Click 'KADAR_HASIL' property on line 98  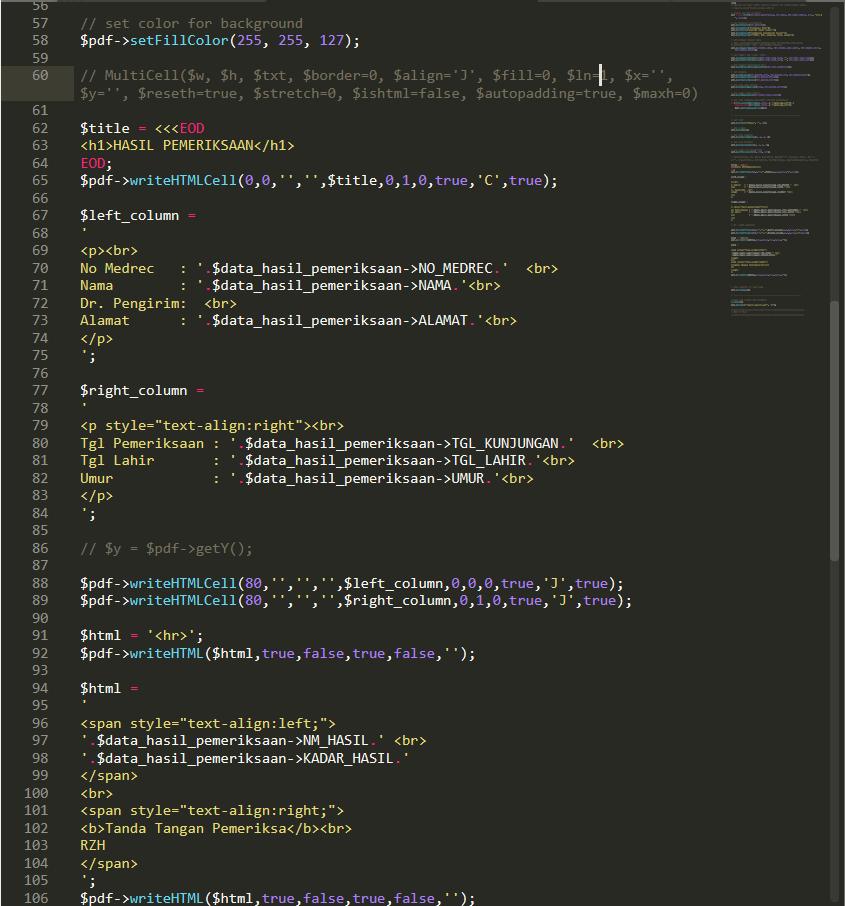tap(348, 758)
